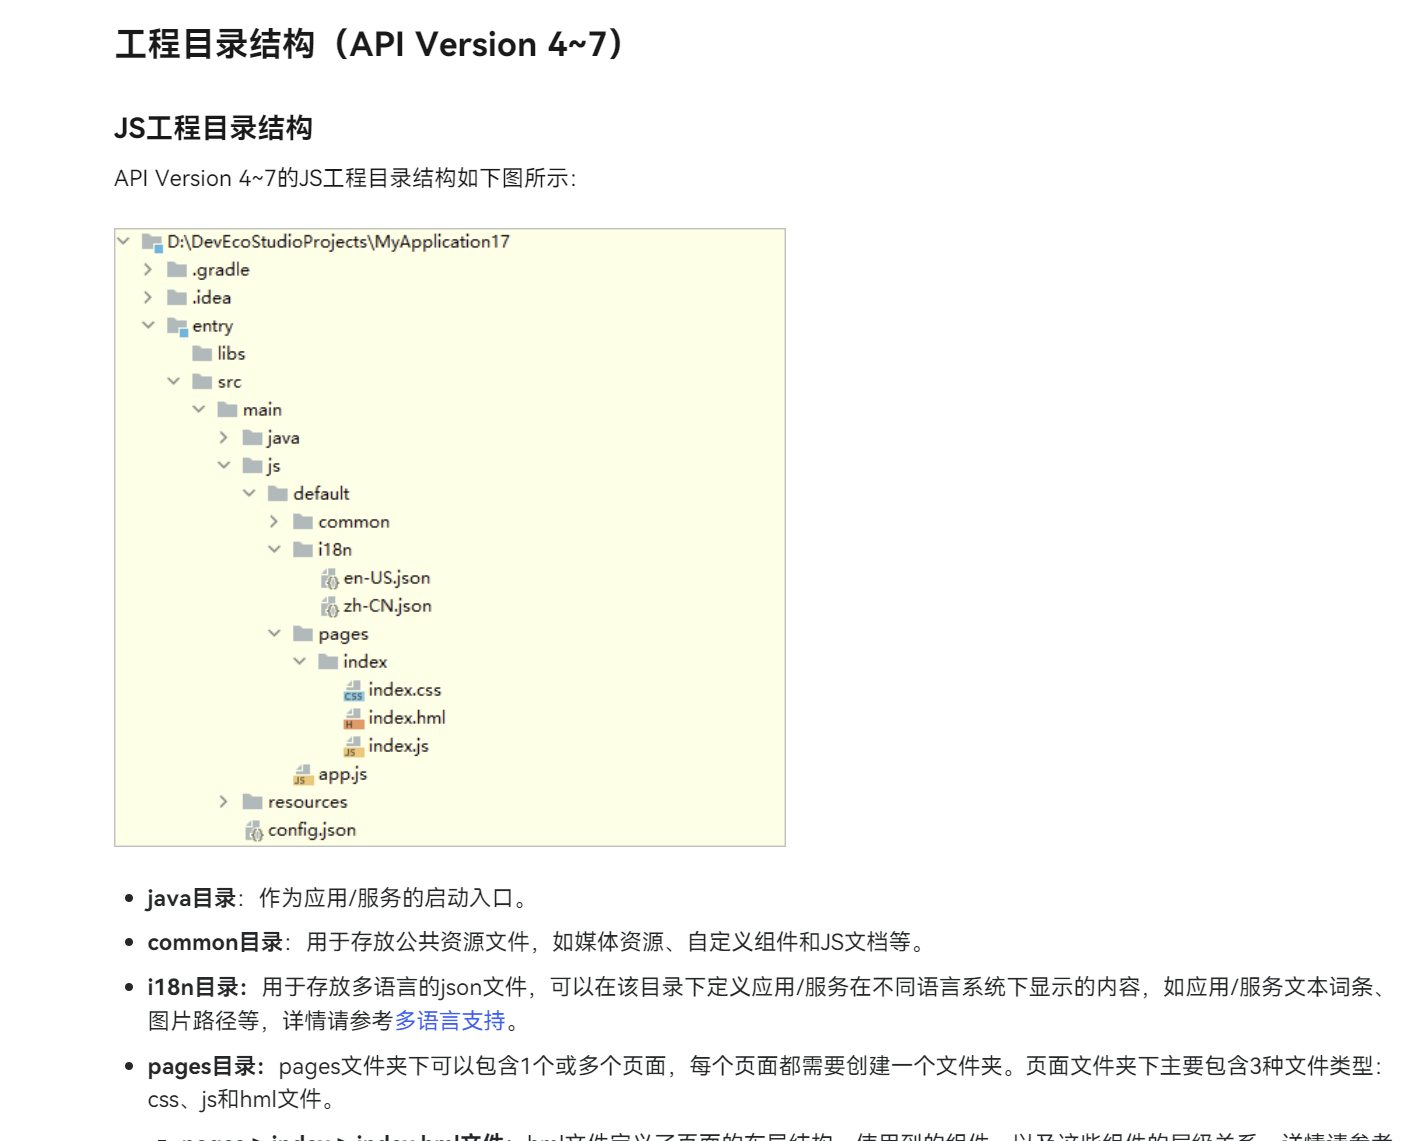This screenshot has width=1428, height=1141.
Task: Click the en-US.json file icon
Action: click(329, 578)
